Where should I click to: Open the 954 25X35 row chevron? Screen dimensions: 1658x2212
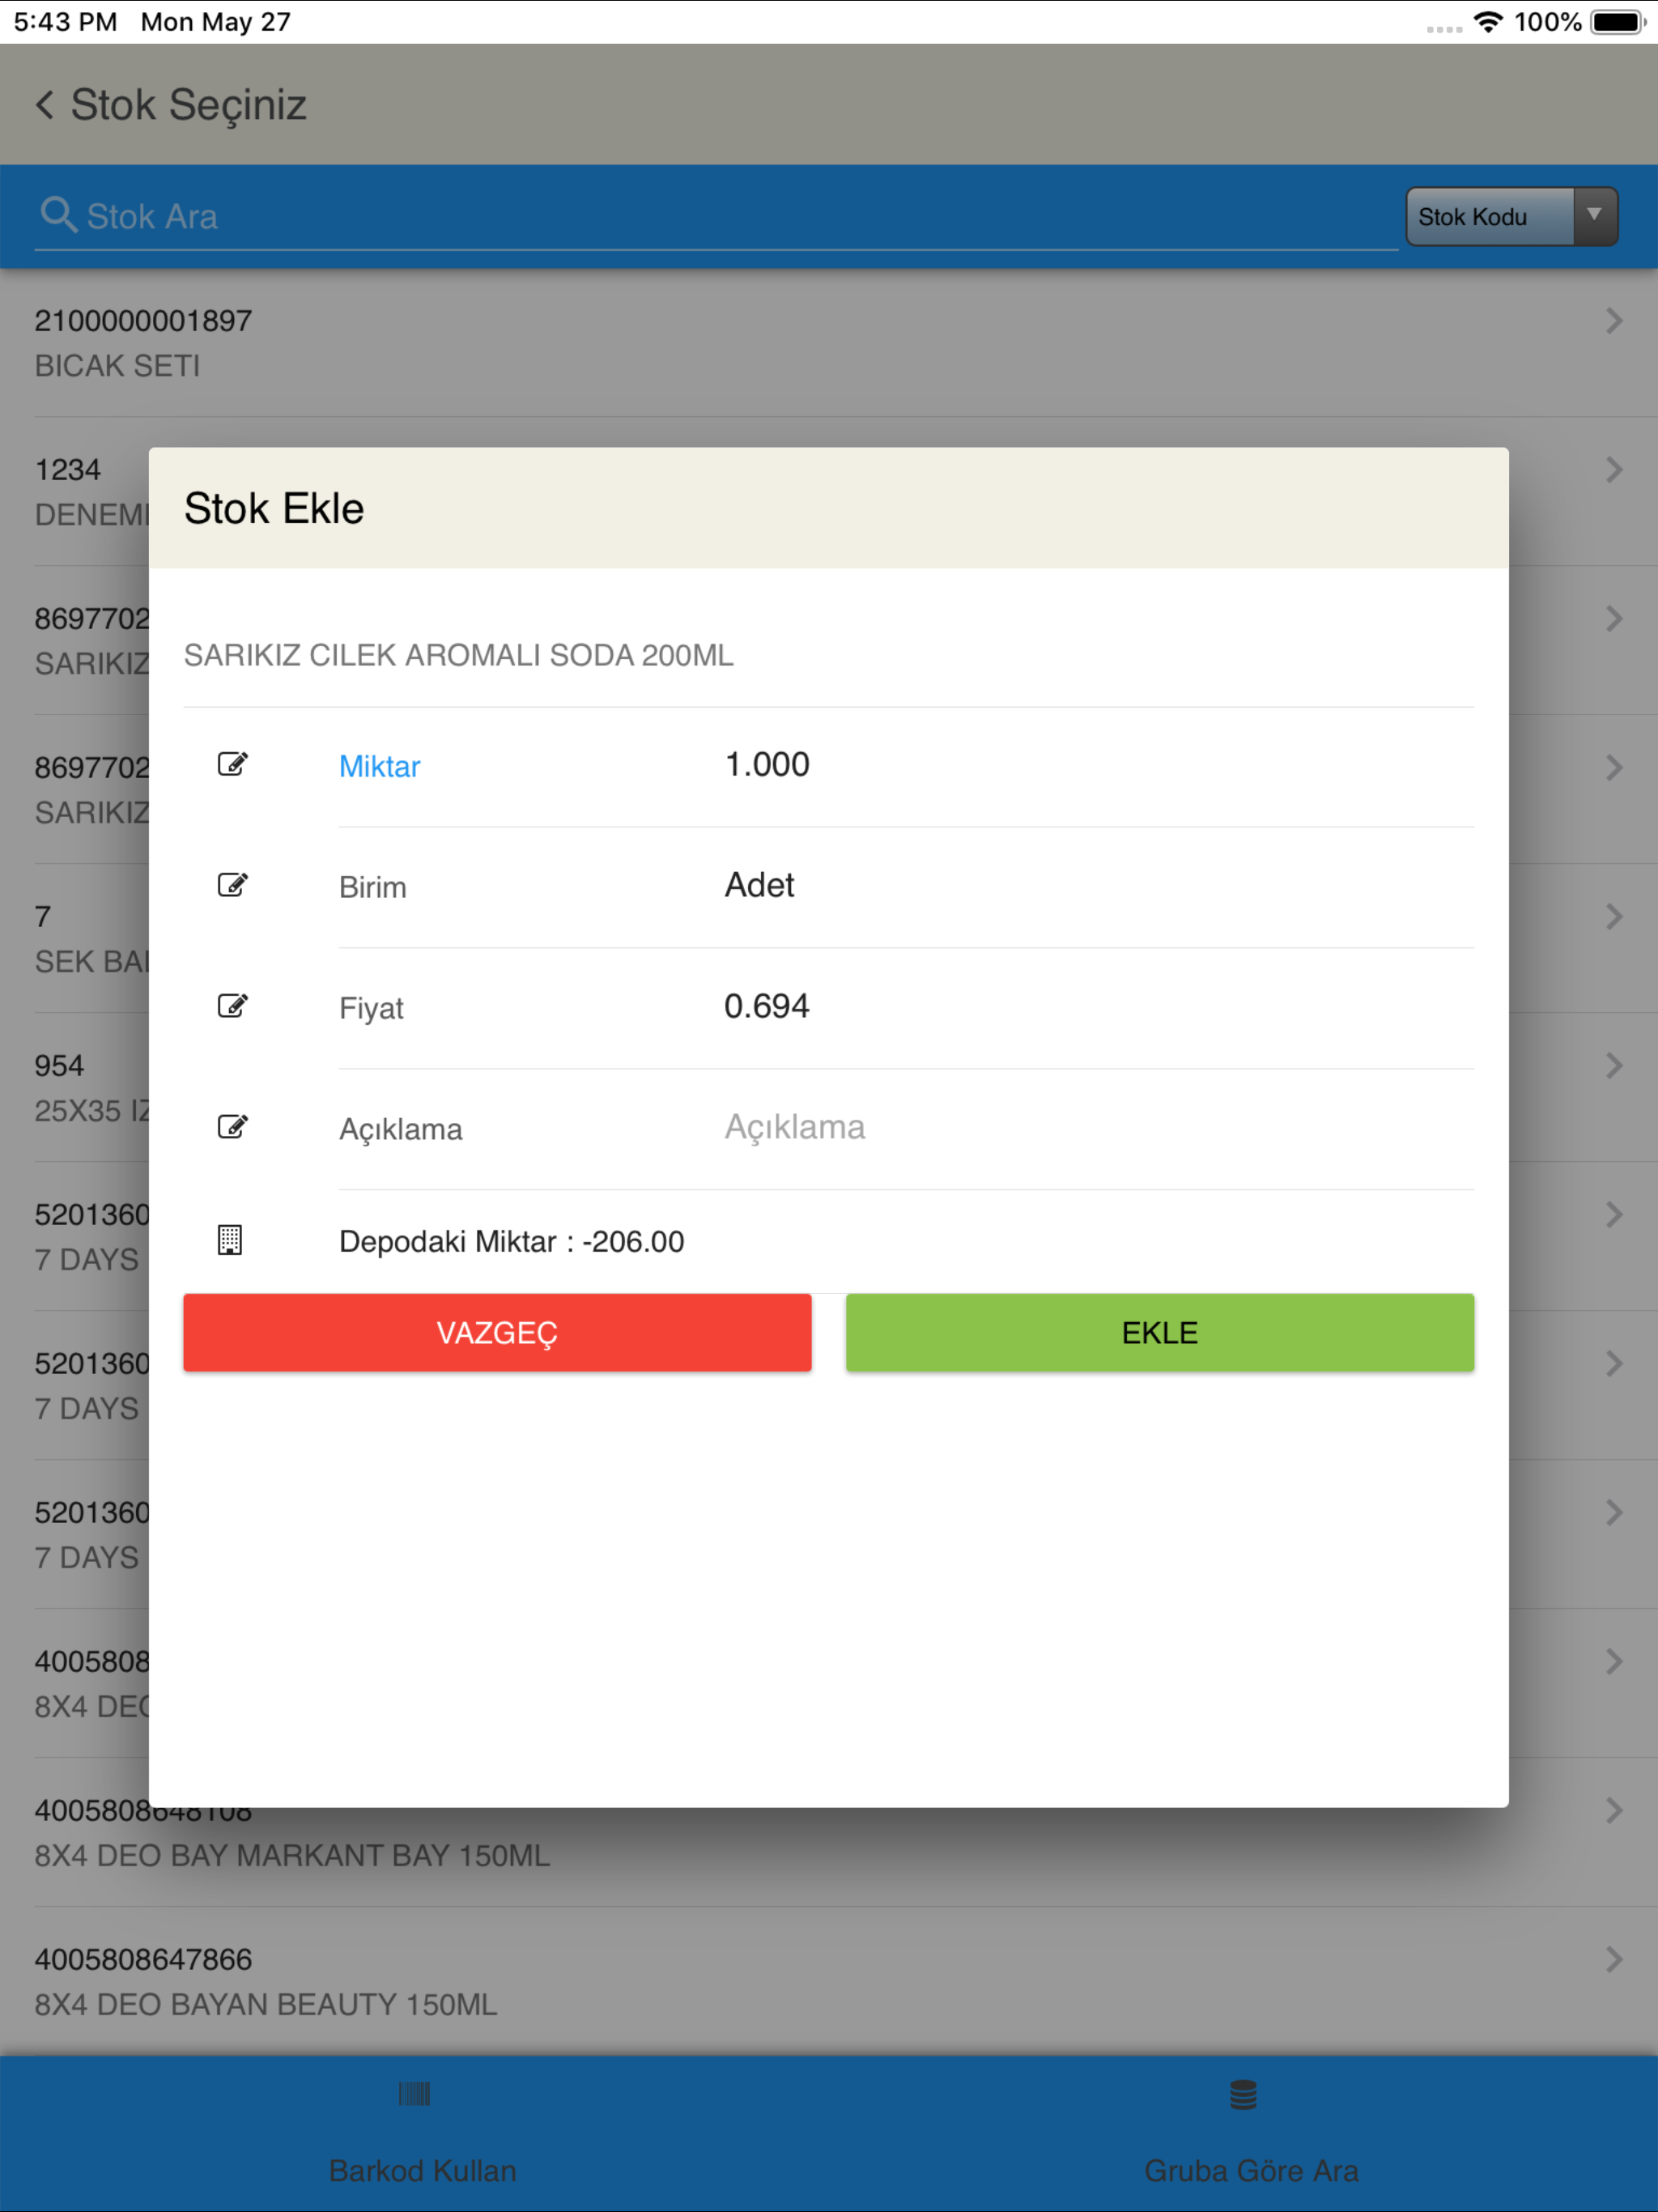1613,1066
